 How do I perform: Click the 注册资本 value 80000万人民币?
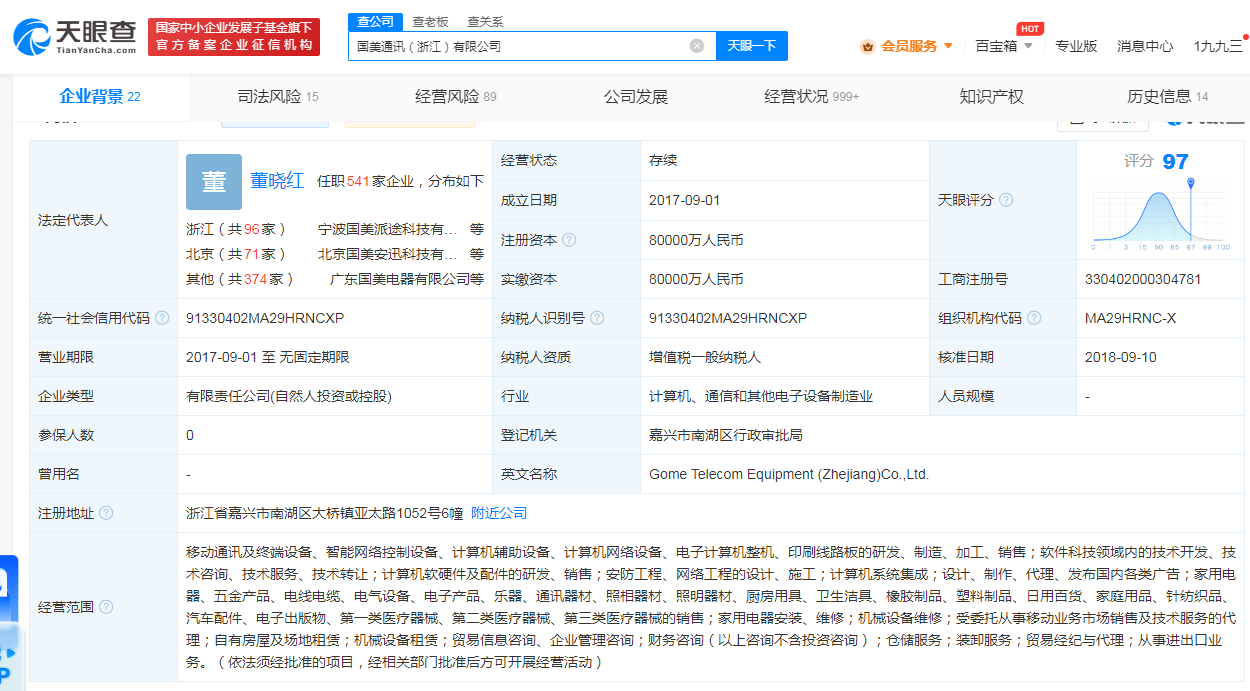(x=696, y=240)
